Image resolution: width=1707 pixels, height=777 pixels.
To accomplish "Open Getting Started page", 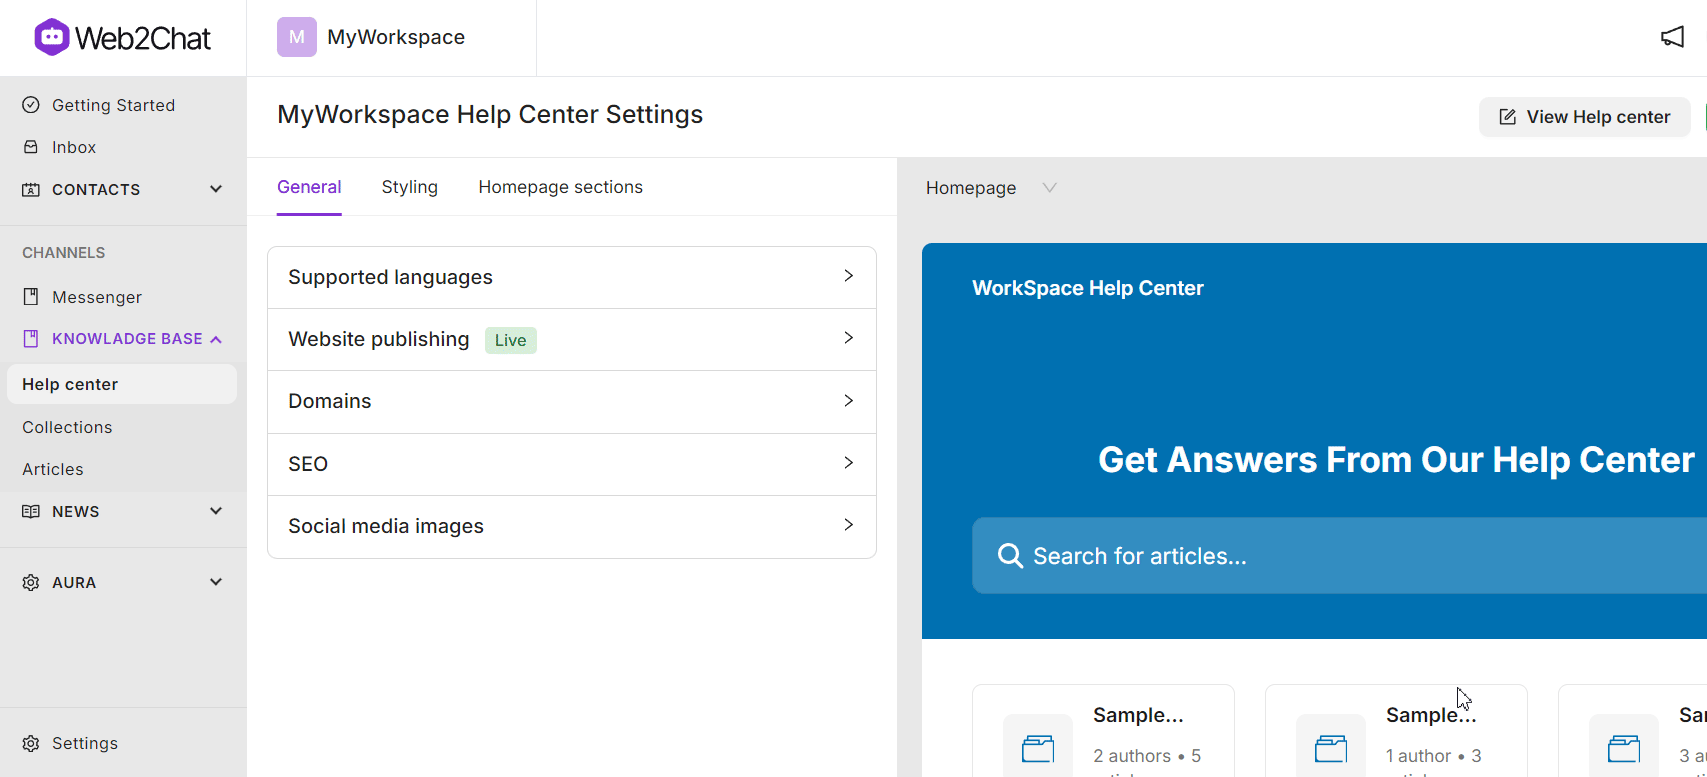I will pyautogui.click(x=113, y=105).
